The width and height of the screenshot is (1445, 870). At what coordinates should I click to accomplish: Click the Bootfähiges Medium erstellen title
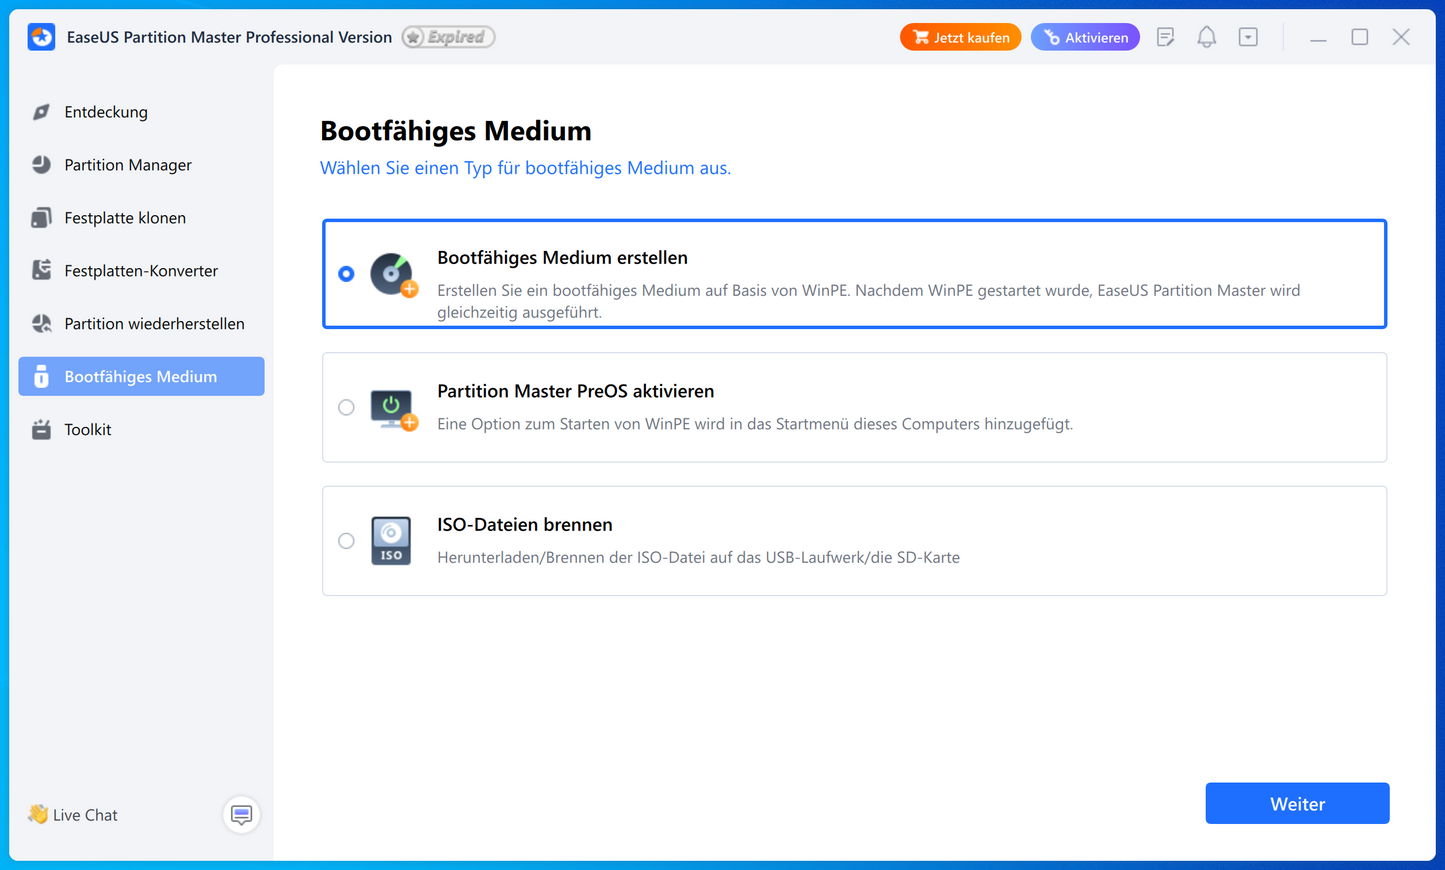pyautogui.click(x=563, y=258)
